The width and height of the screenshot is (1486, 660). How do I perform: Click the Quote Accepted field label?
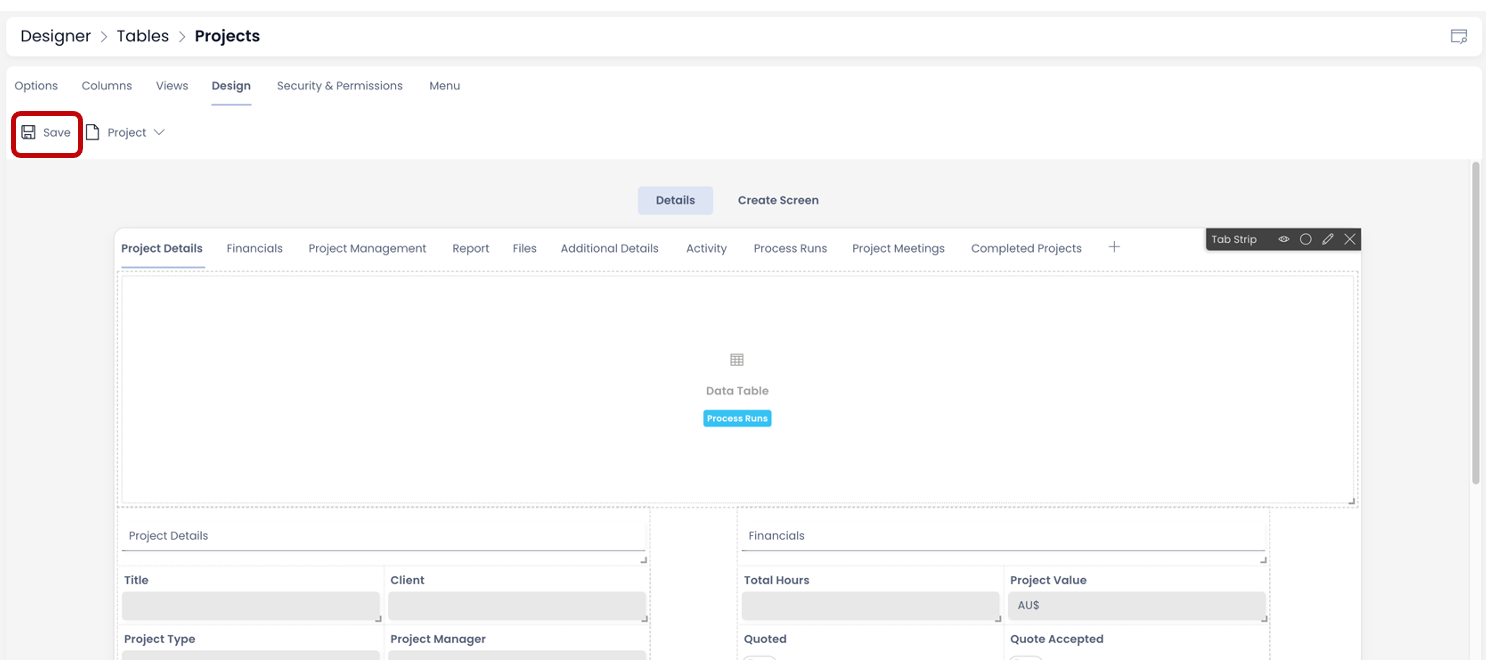[1057, 639]
